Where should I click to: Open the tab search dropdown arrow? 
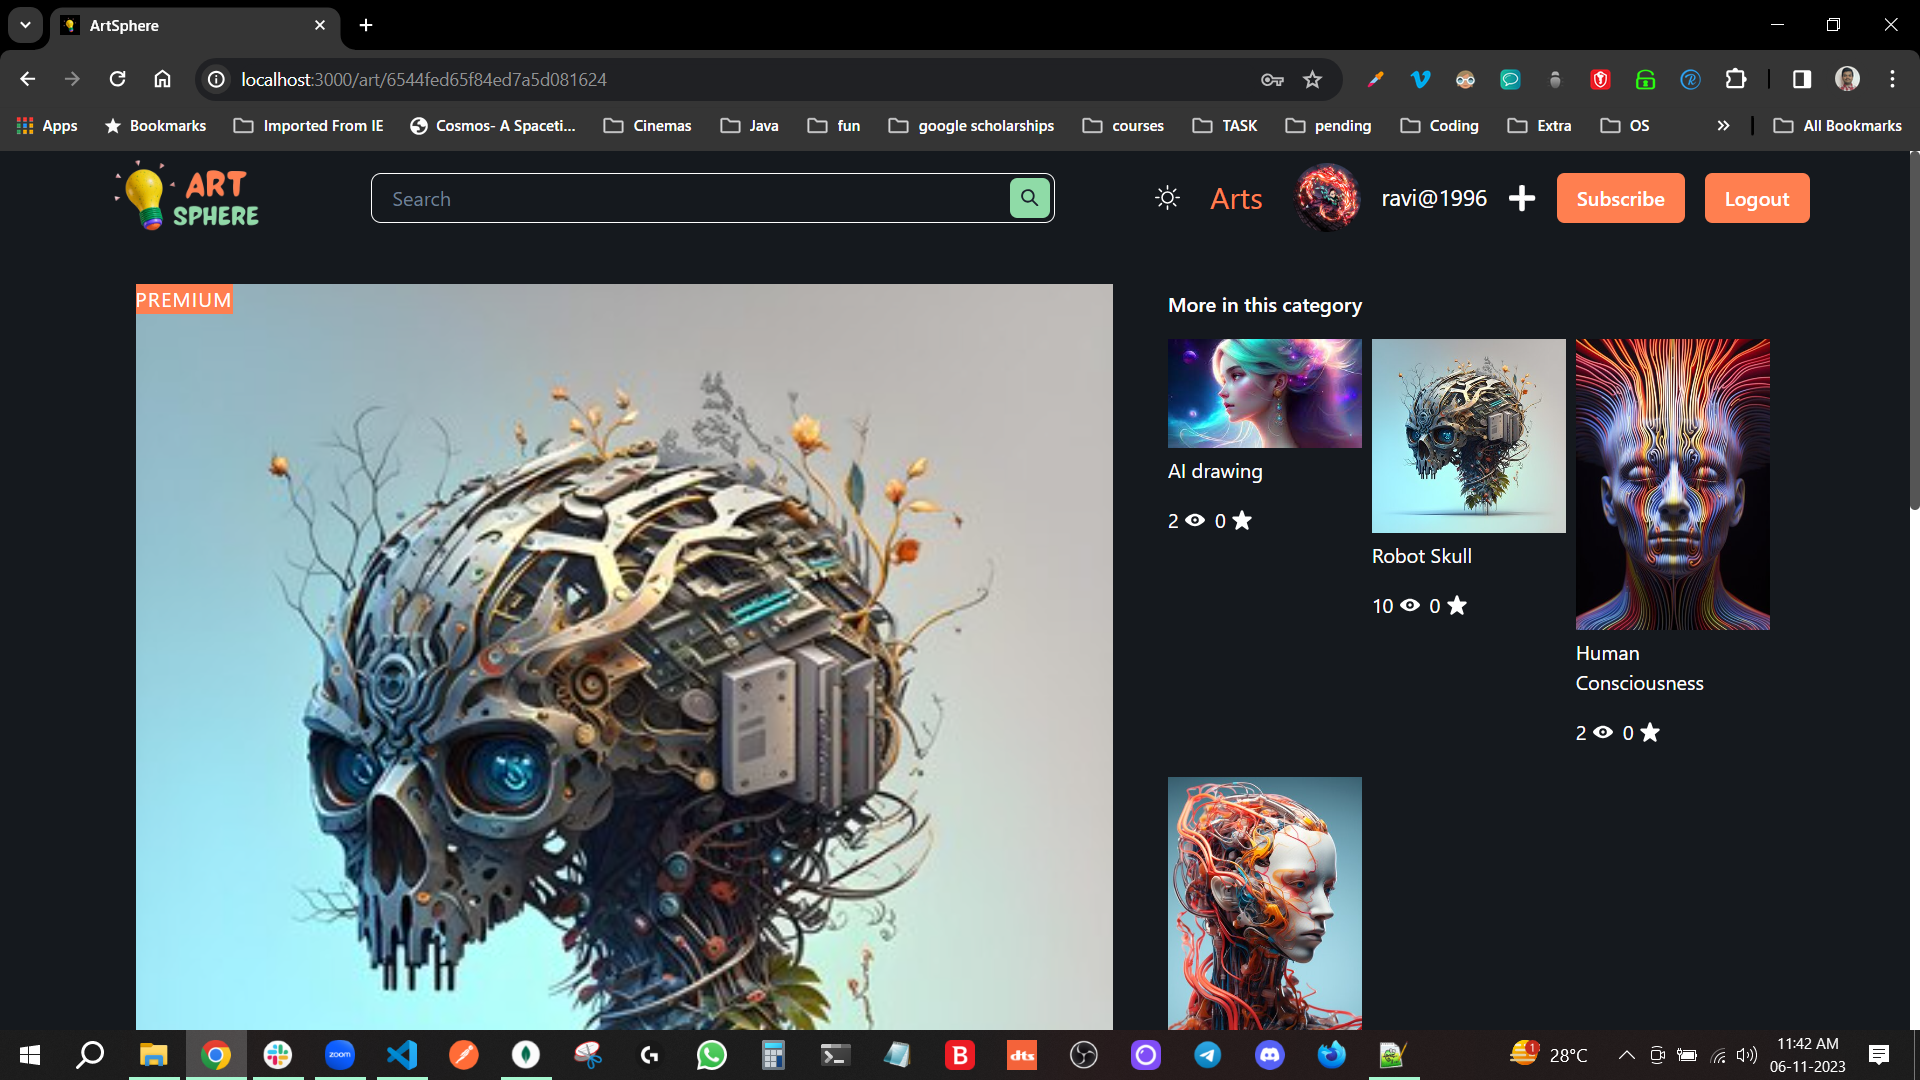point(25,25)
